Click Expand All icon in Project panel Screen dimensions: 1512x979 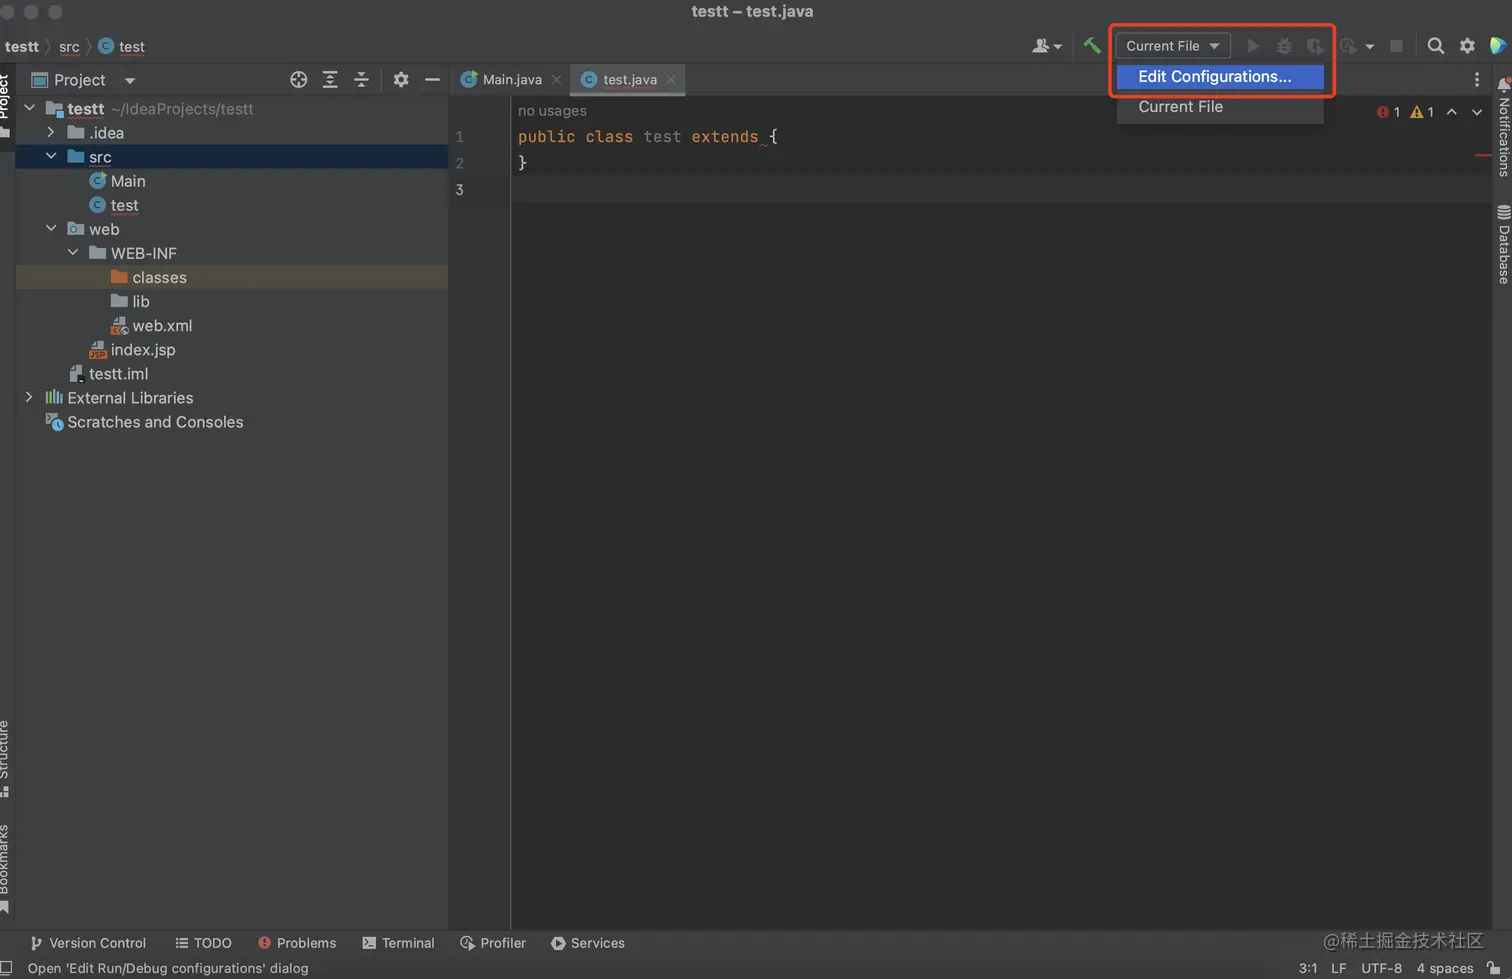(x=330, y=80)
